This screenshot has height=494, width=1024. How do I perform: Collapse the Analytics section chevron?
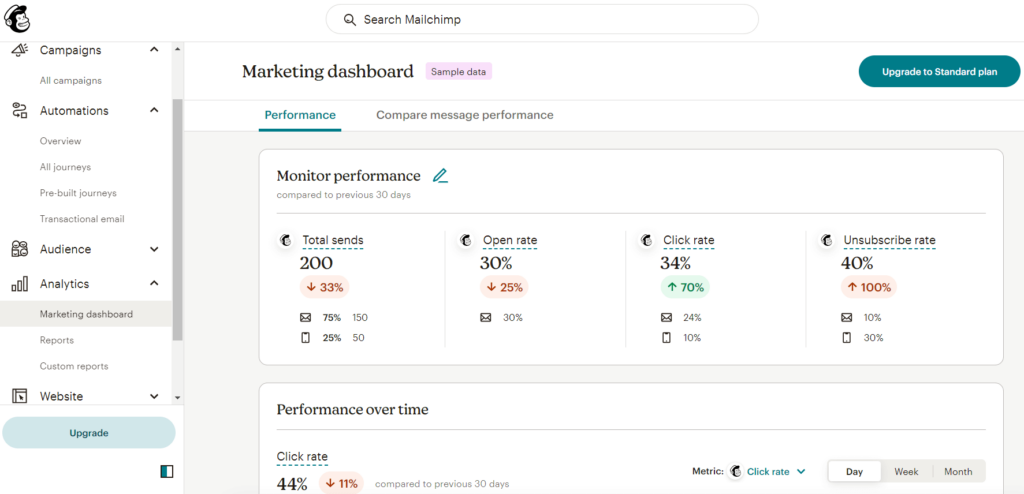coord(154,284)
